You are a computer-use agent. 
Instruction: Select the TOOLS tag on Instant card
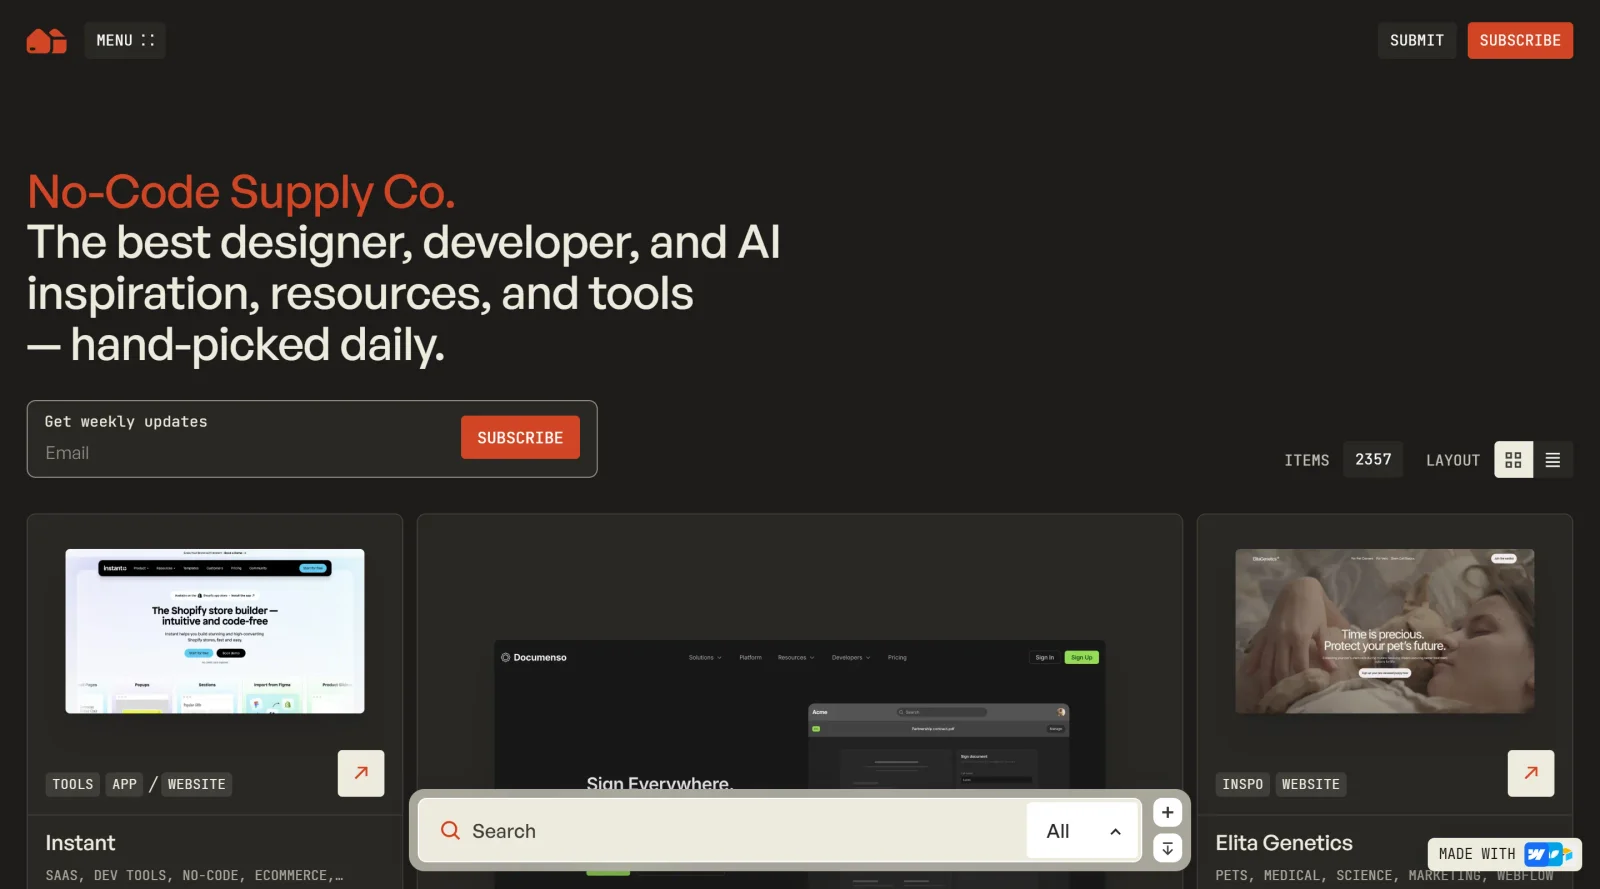[73, 784]
